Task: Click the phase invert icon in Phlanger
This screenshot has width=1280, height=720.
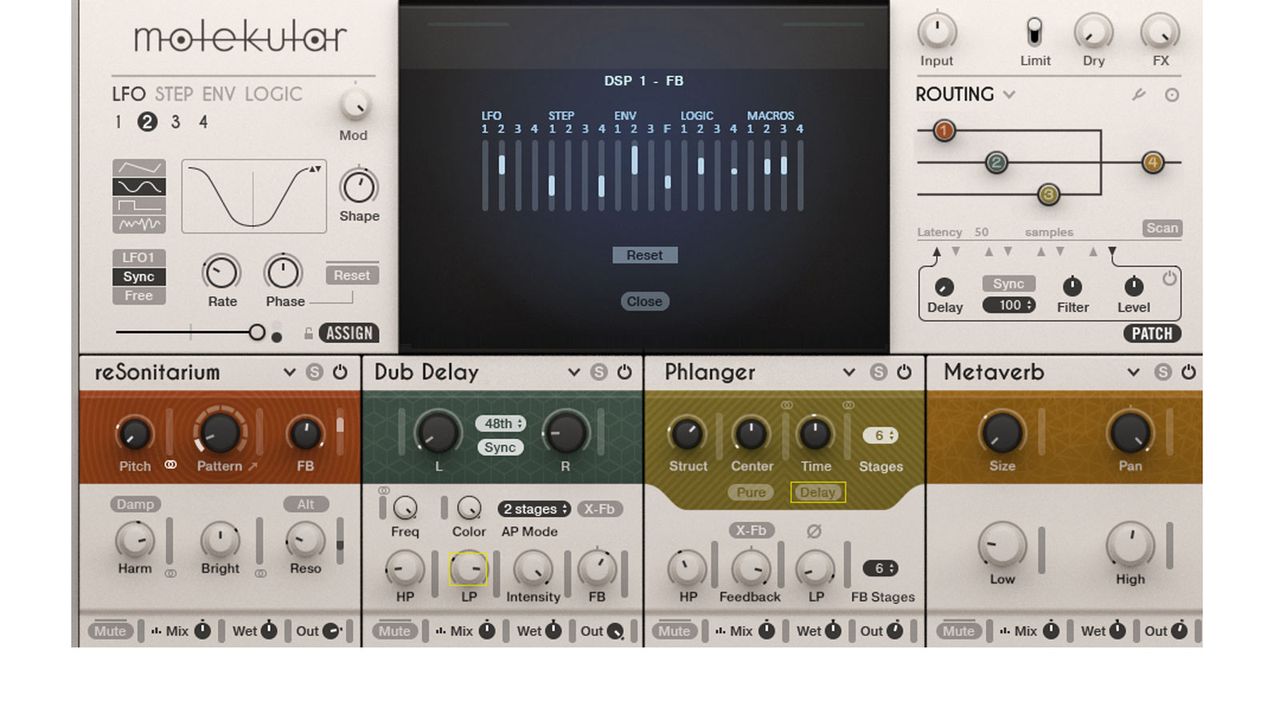Action: coord(814,531)
